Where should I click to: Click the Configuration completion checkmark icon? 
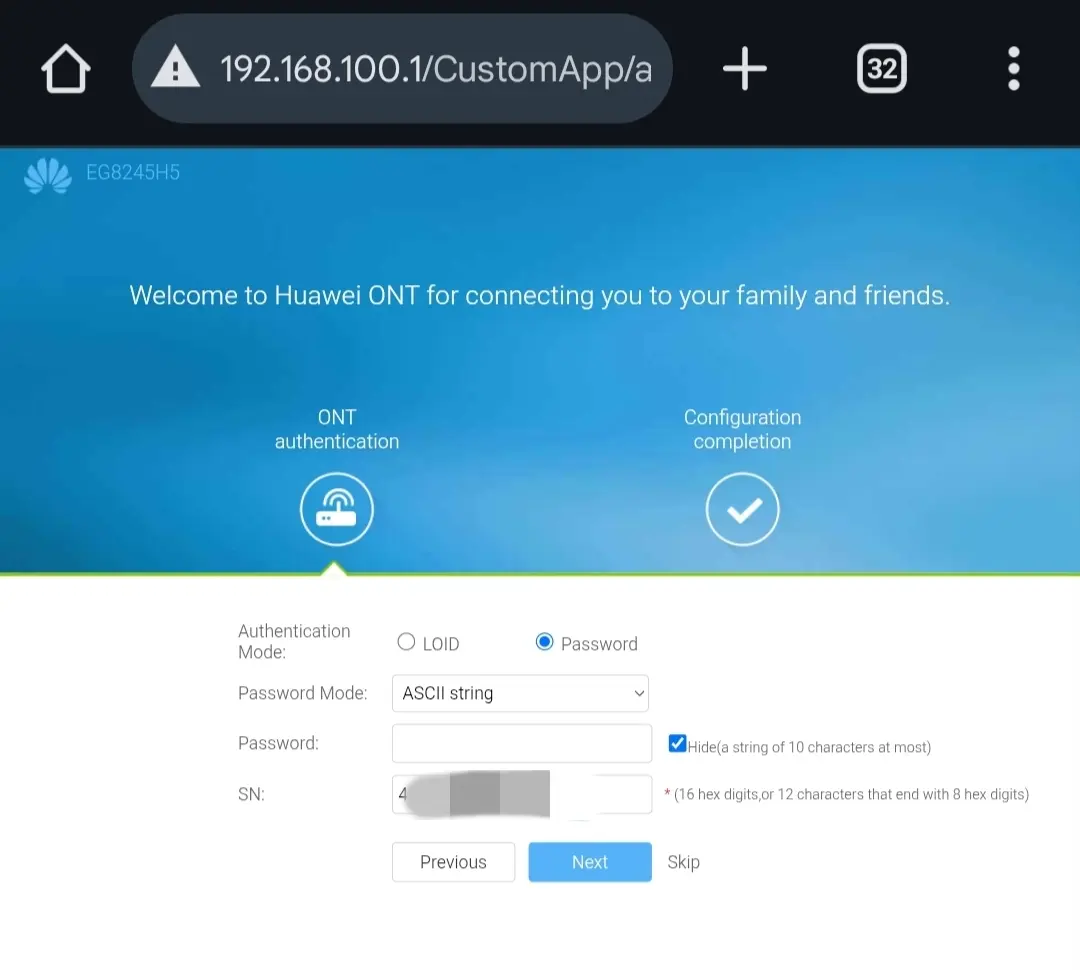pos(742,509)
